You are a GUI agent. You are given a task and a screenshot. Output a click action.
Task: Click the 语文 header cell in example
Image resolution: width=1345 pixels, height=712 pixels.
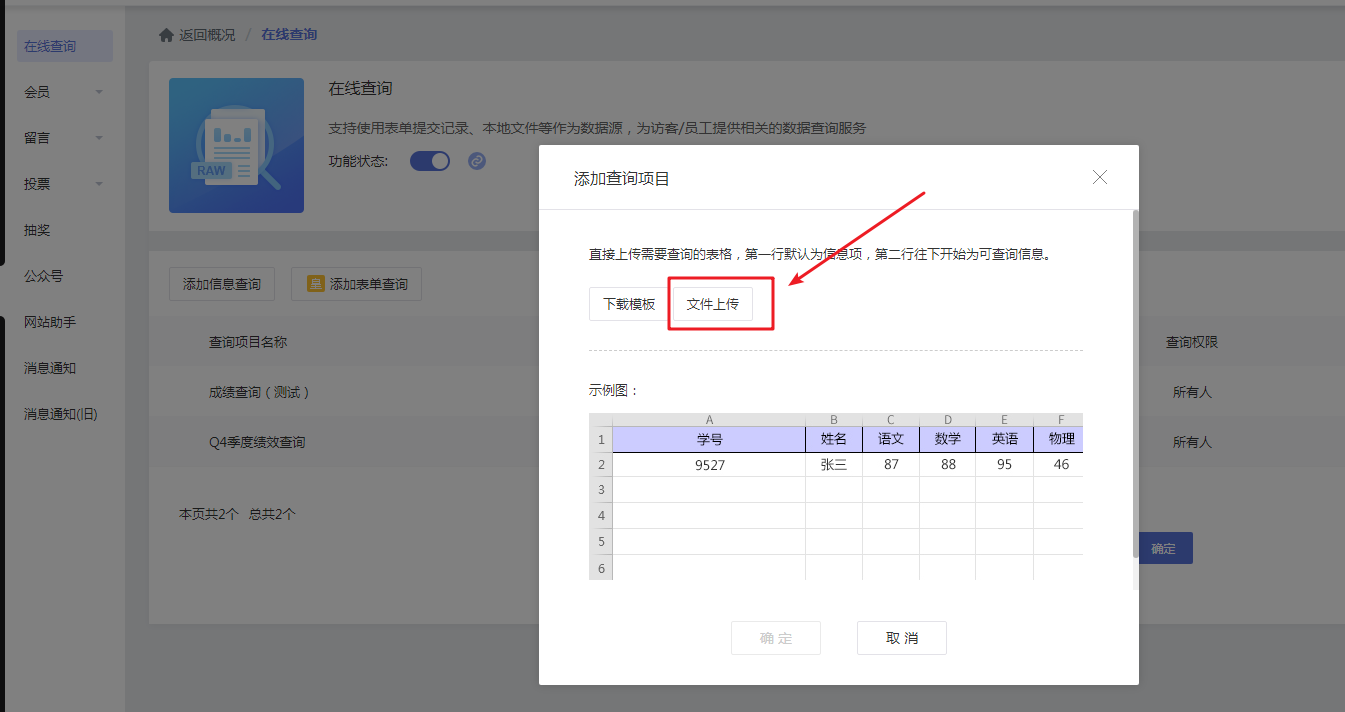[891, 439]
